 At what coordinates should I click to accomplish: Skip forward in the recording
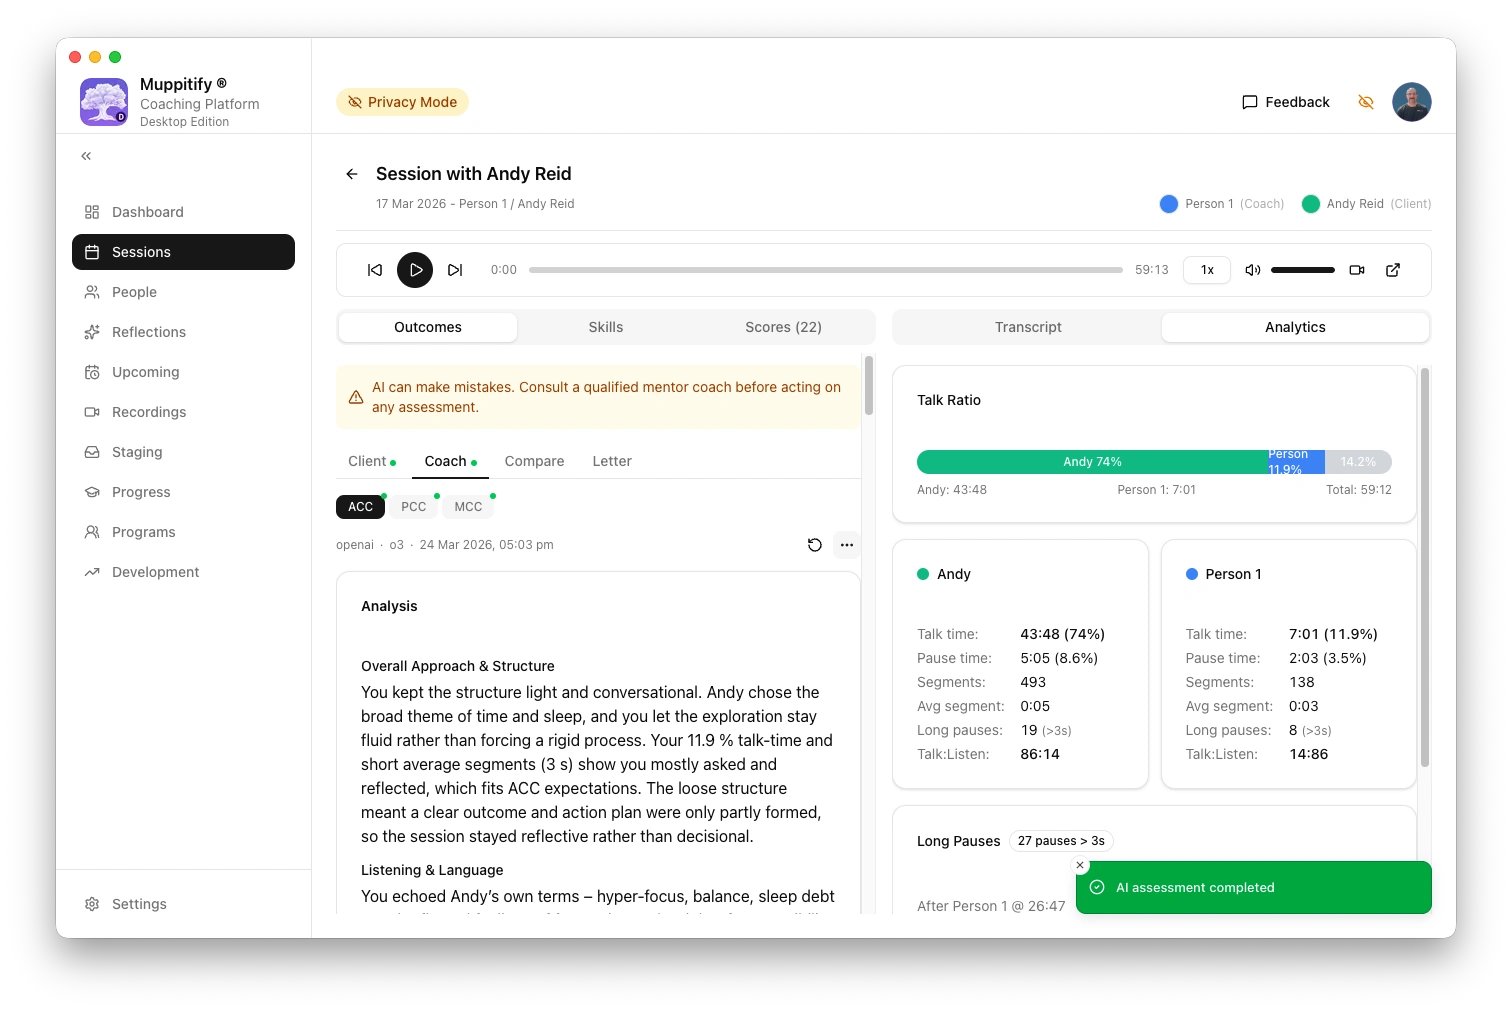455,270
